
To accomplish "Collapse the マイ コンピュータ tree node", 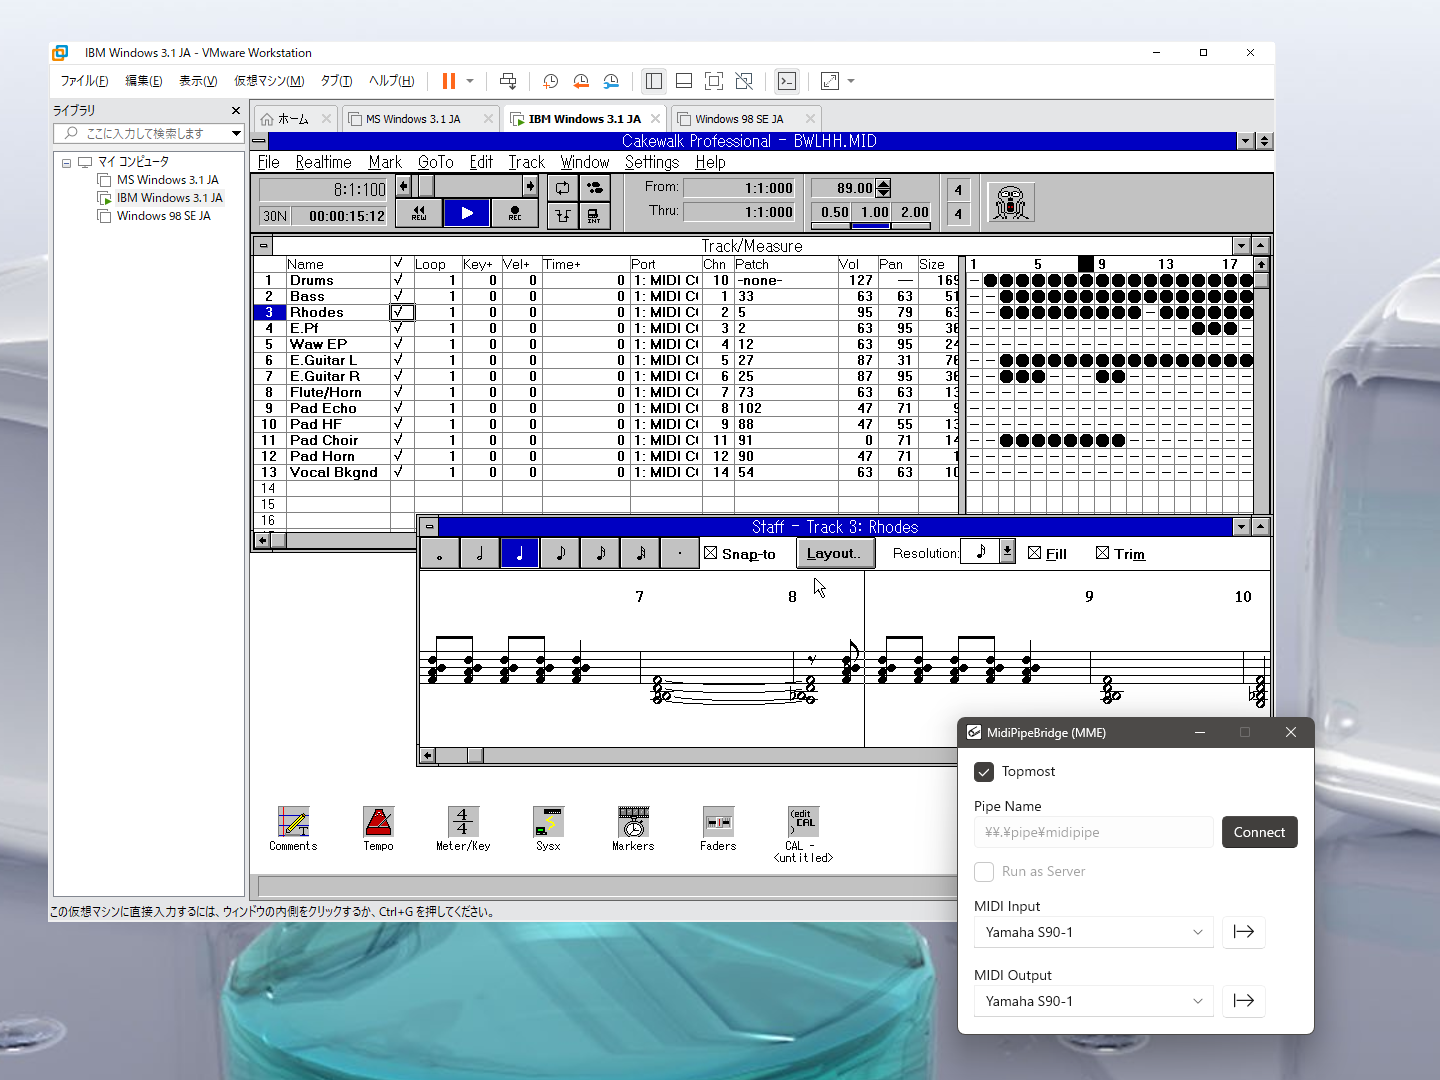I will pyautogui.click(x=66, y=162).
